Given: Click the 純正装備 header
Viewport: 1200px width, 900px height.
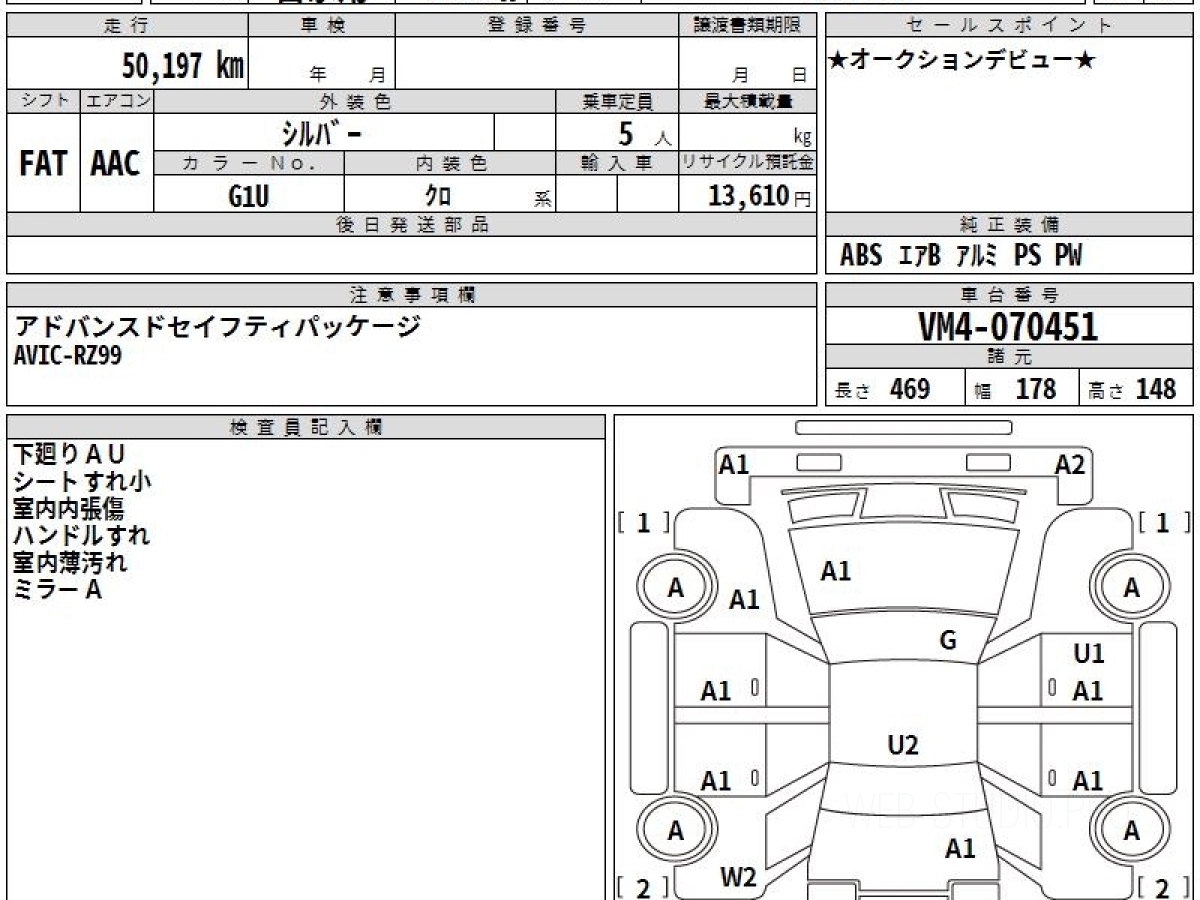Looking at the screenshot, I should (x=1010, y=225).
